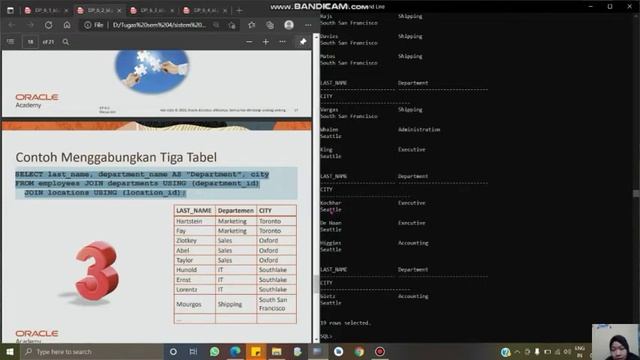Open more PDF toolbar options
640x360 pixels.
[282, 42]
